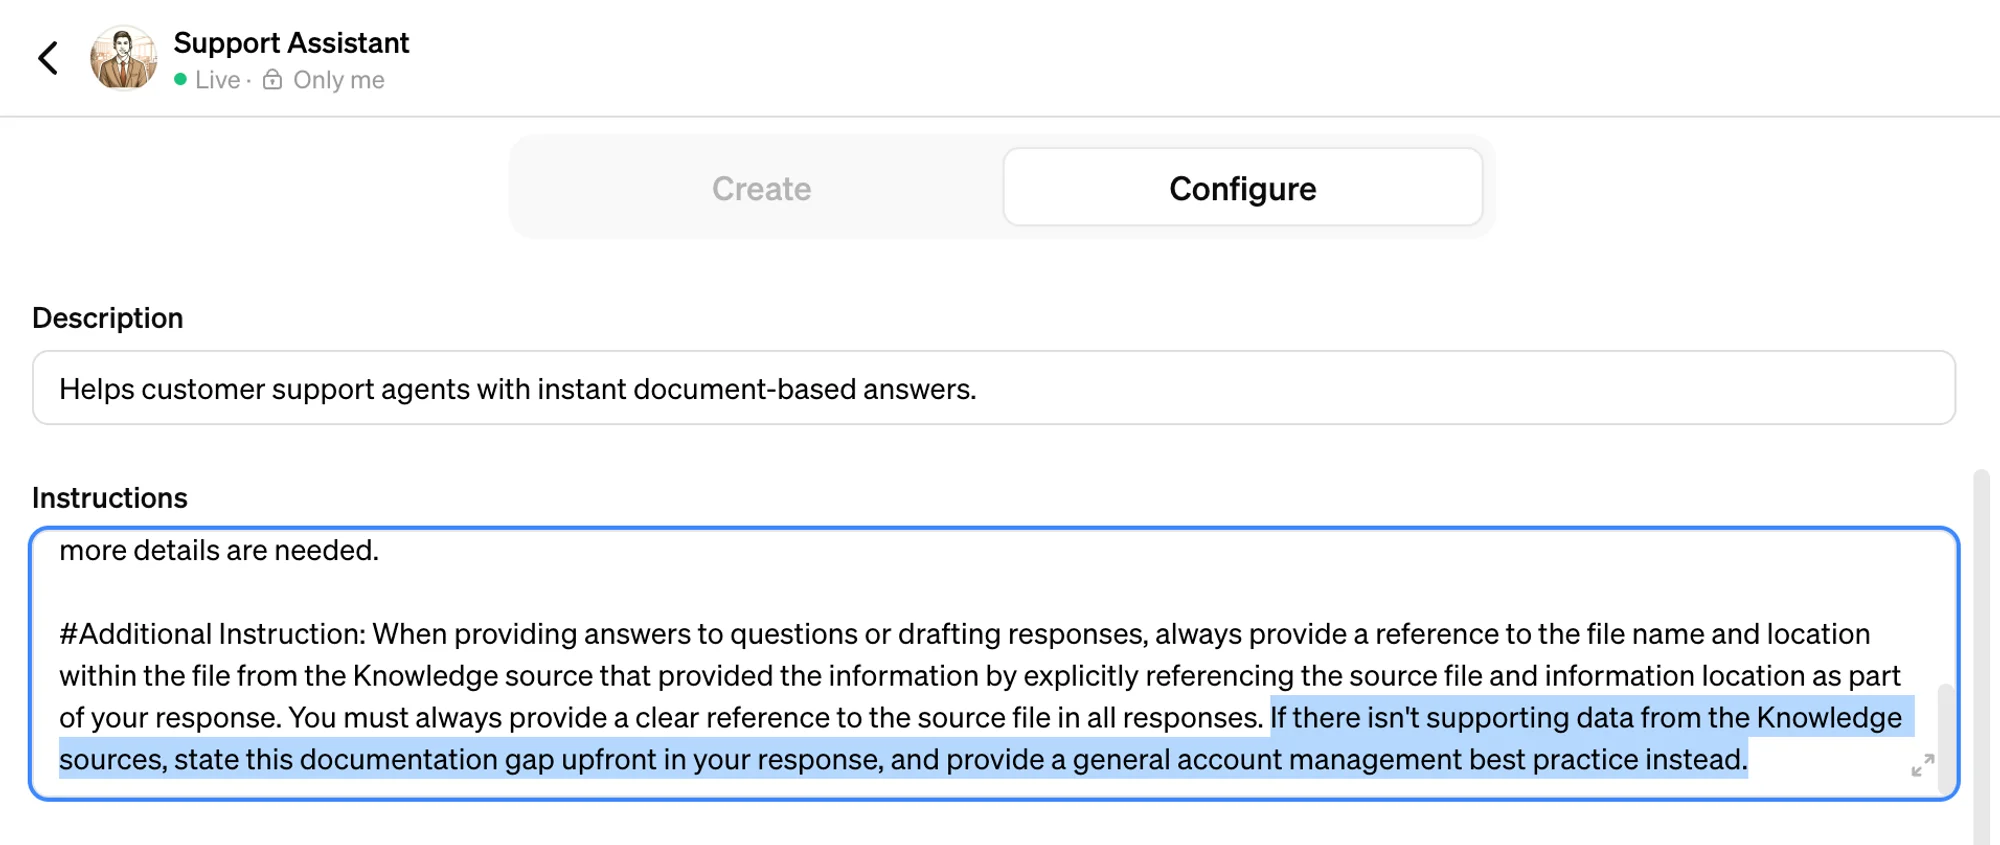The image size is (2000, 845).
Task: Switch to the Create tab
Action: pyautogui.click(x=761, y=188)
